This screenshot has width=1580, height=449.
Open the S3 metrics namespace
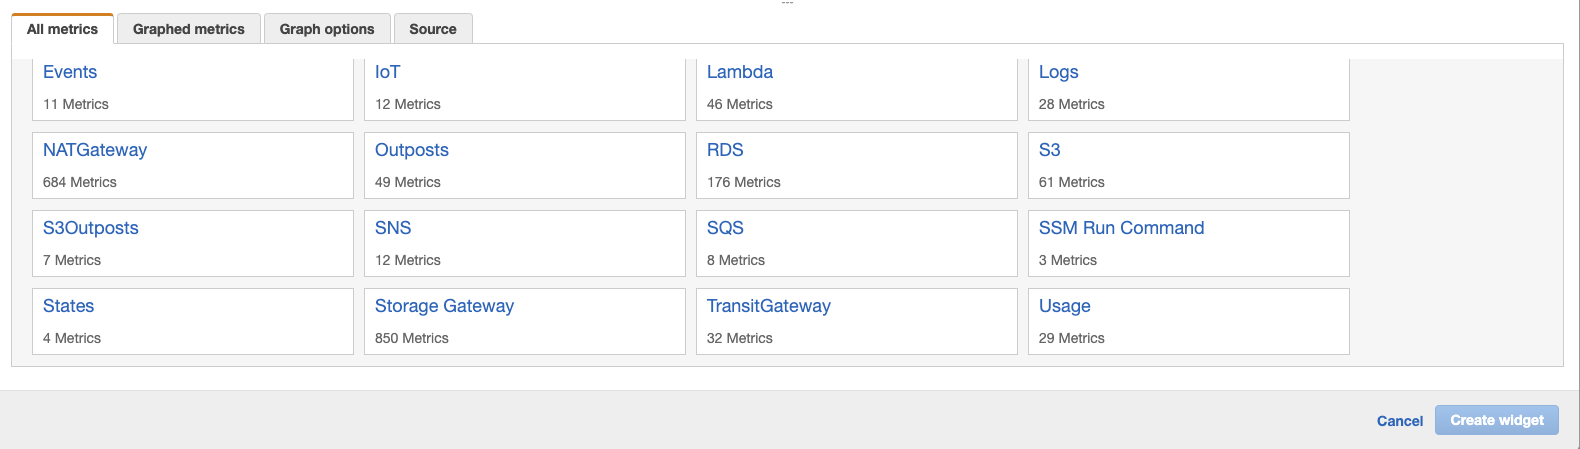(x=1049, y=150)
